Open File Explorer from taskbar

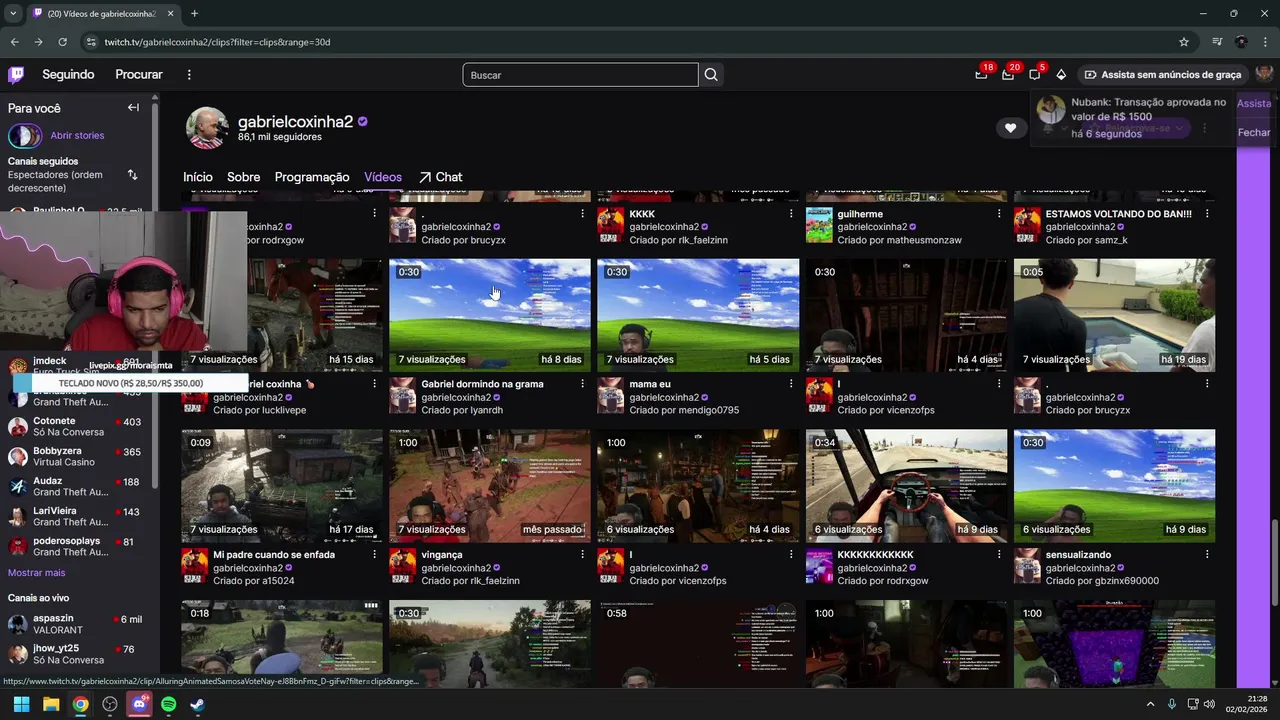tap(51, 704)
